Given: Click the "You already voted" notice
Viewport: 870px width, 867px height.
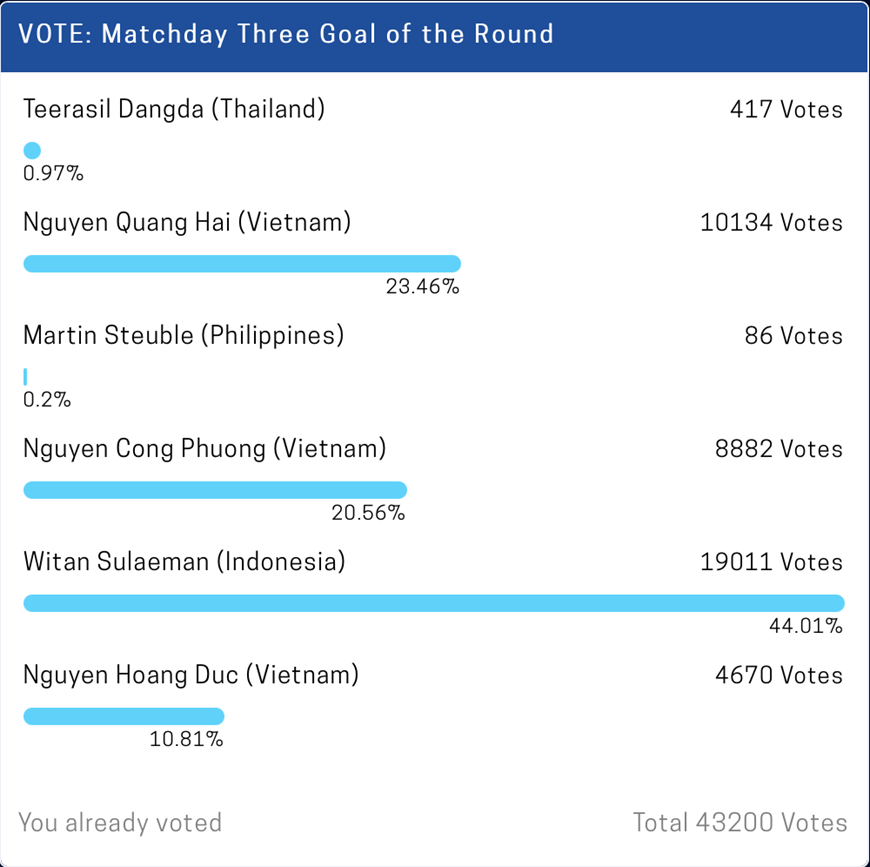Looking at the screenshot, I should tap(120, 823).
